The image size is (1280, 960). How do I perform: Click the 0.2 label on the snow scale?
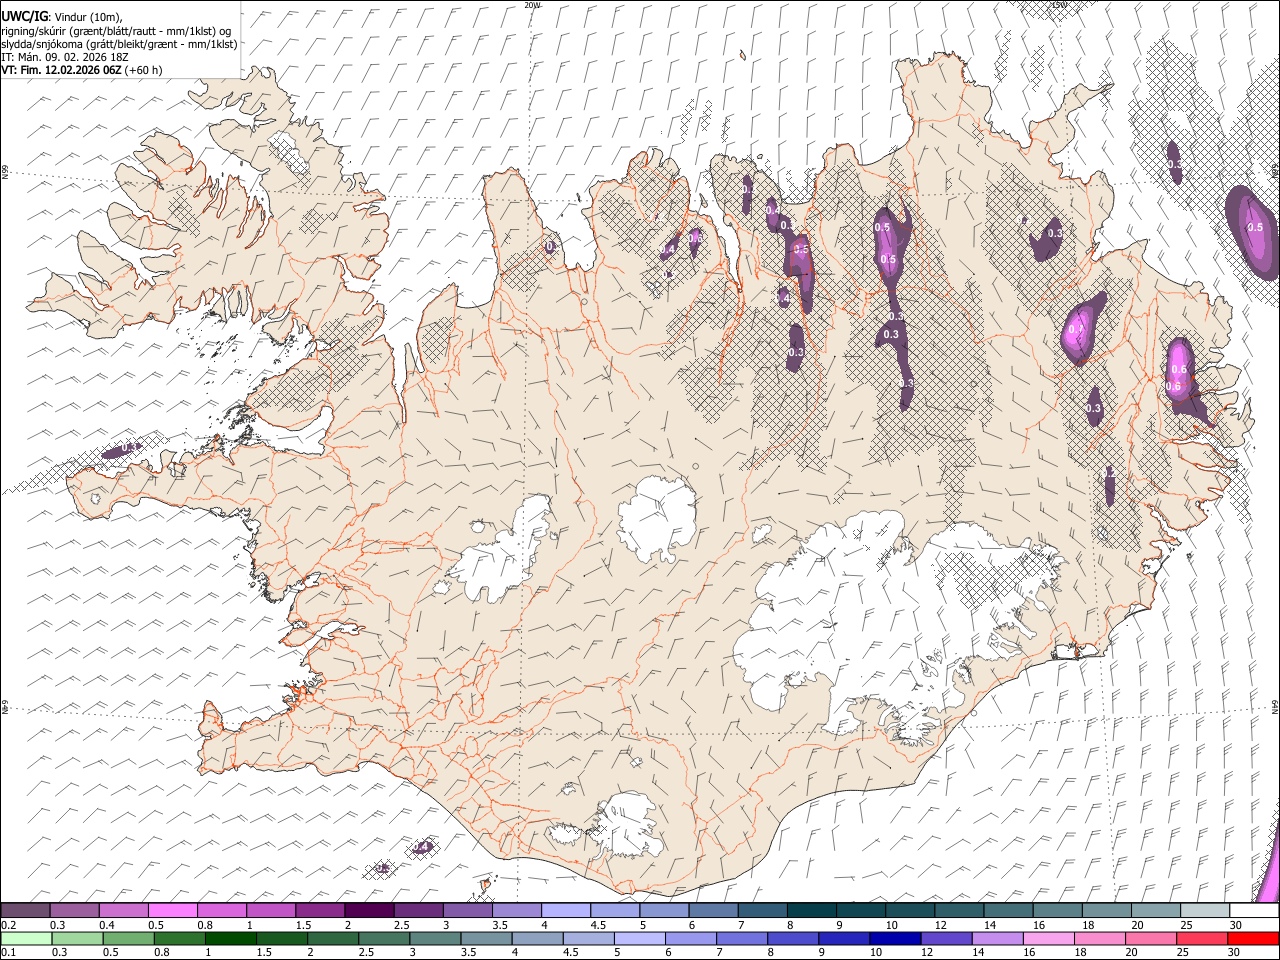(8, 925)
